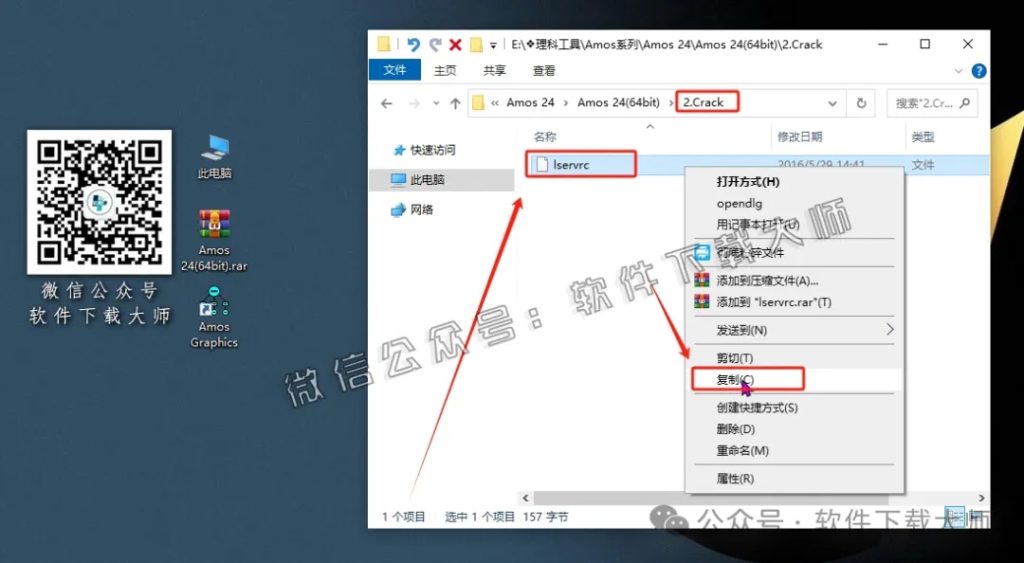Screen dimensions: 1024x563
Task: Choose 重命名(M) in context menu
Action: [794, 451]
